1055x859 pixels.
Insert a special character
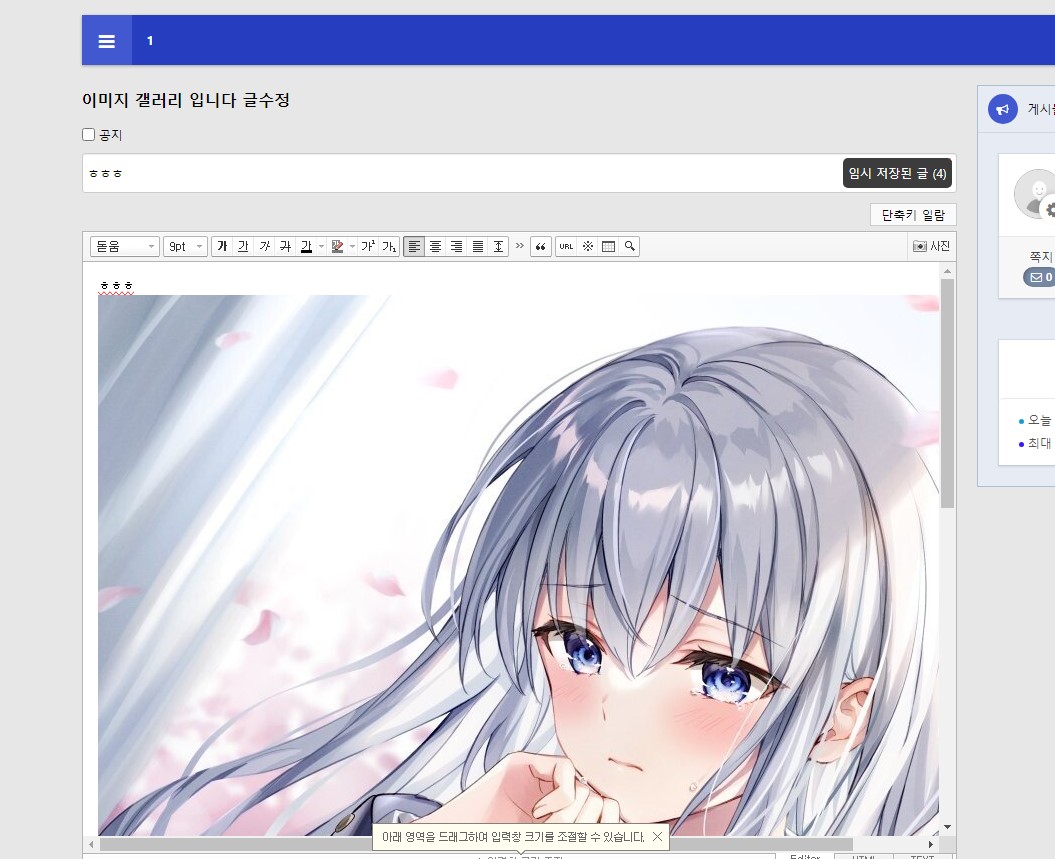(x=588, y=246)
